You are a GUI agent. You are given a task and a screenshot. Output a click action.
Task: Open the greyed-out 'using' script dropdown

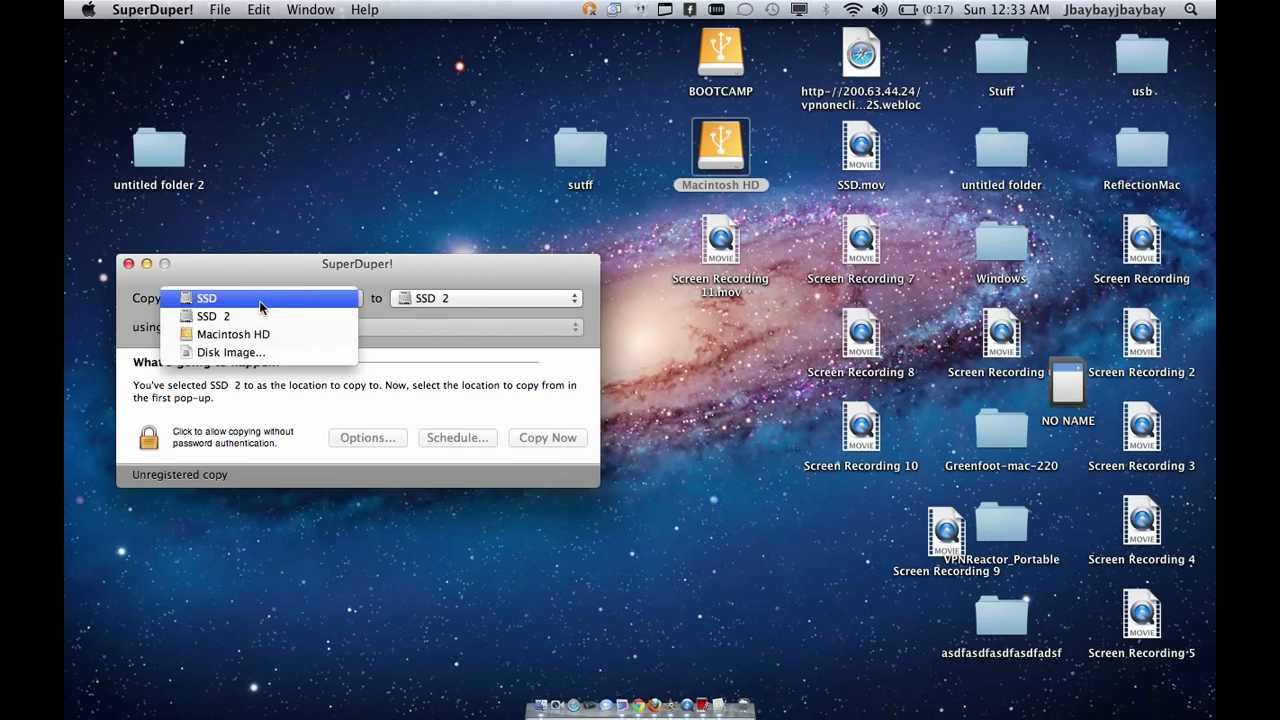tap(470, 327)
